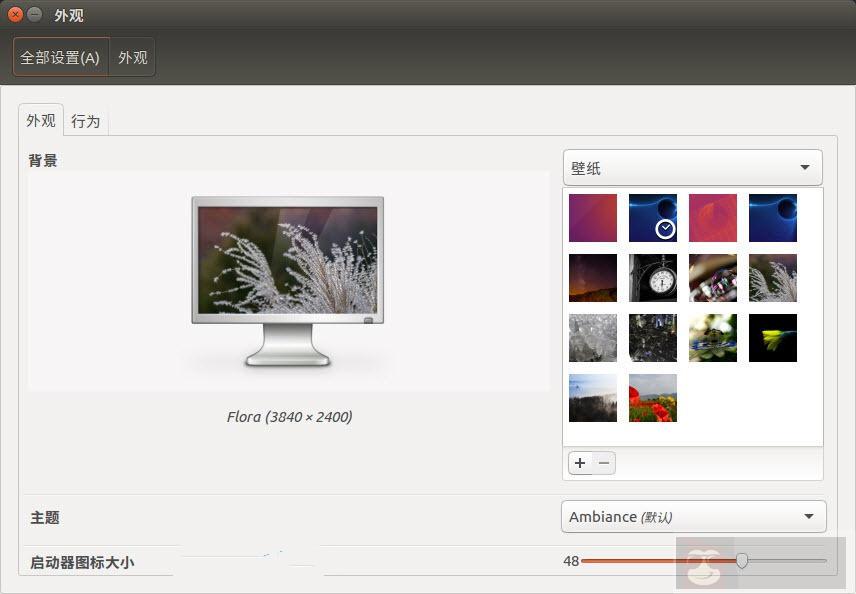
Task: Select the colorful bokeh lights wallpaper
Action: [712, 278]
